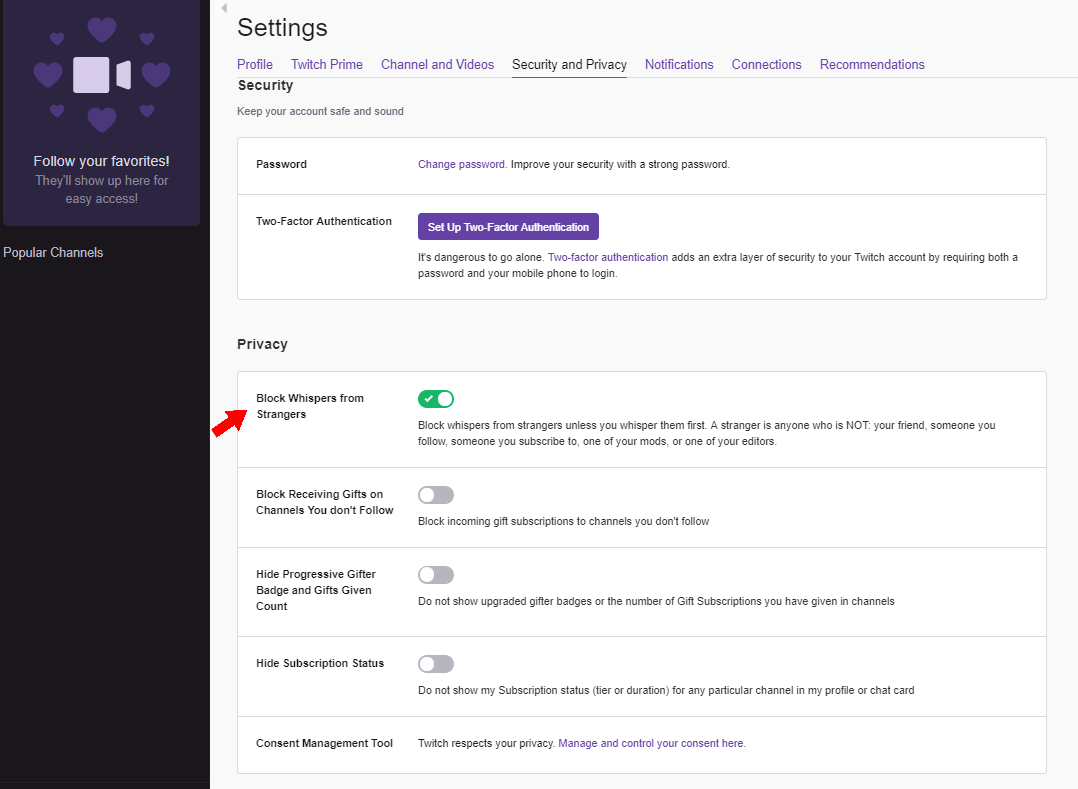Click the Popular Channels heading
This screenshot has width=1078, height=789.
tap(53, 252)
